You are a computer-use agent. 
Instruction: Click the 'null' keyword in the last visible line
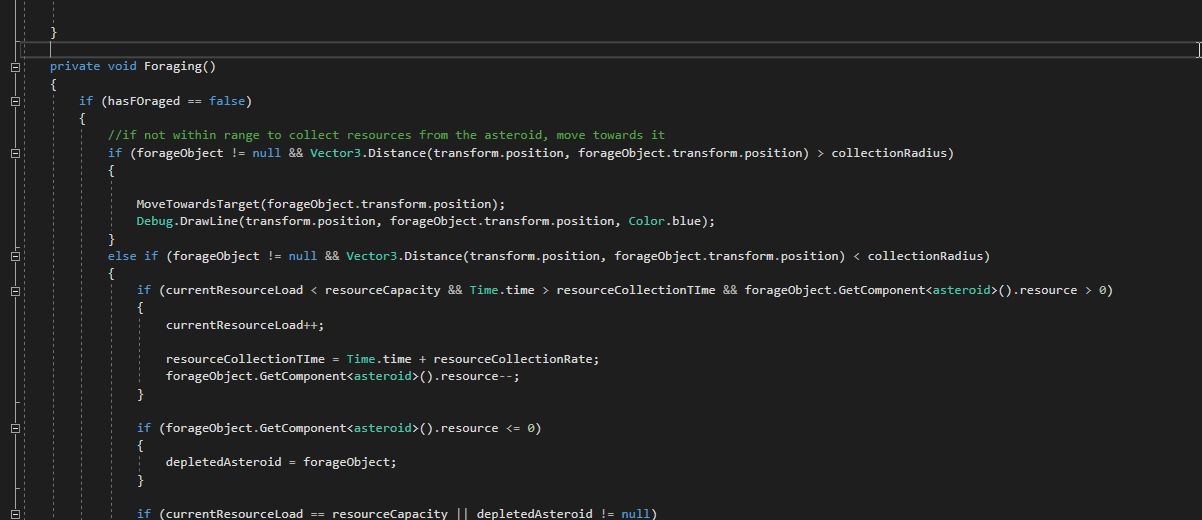tap(635, 513)
